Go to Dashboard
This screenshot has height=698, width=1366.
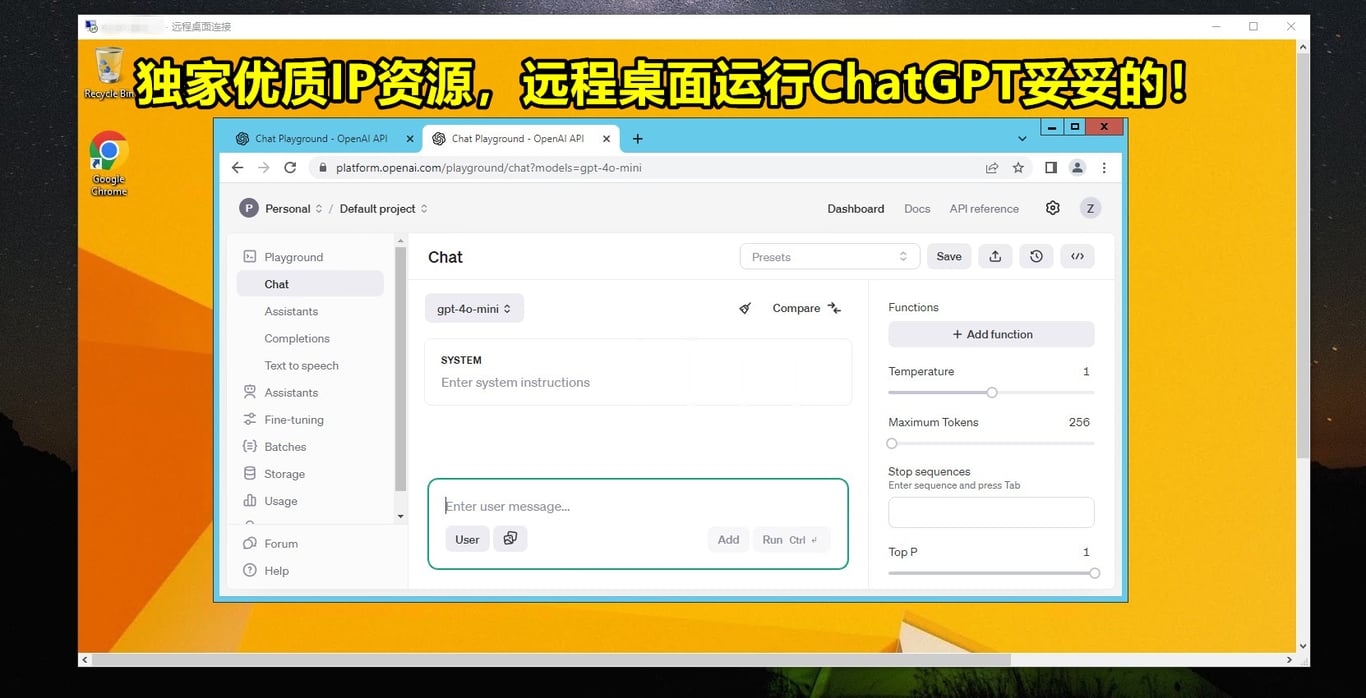pyautogui.click(x=856, y=209)
